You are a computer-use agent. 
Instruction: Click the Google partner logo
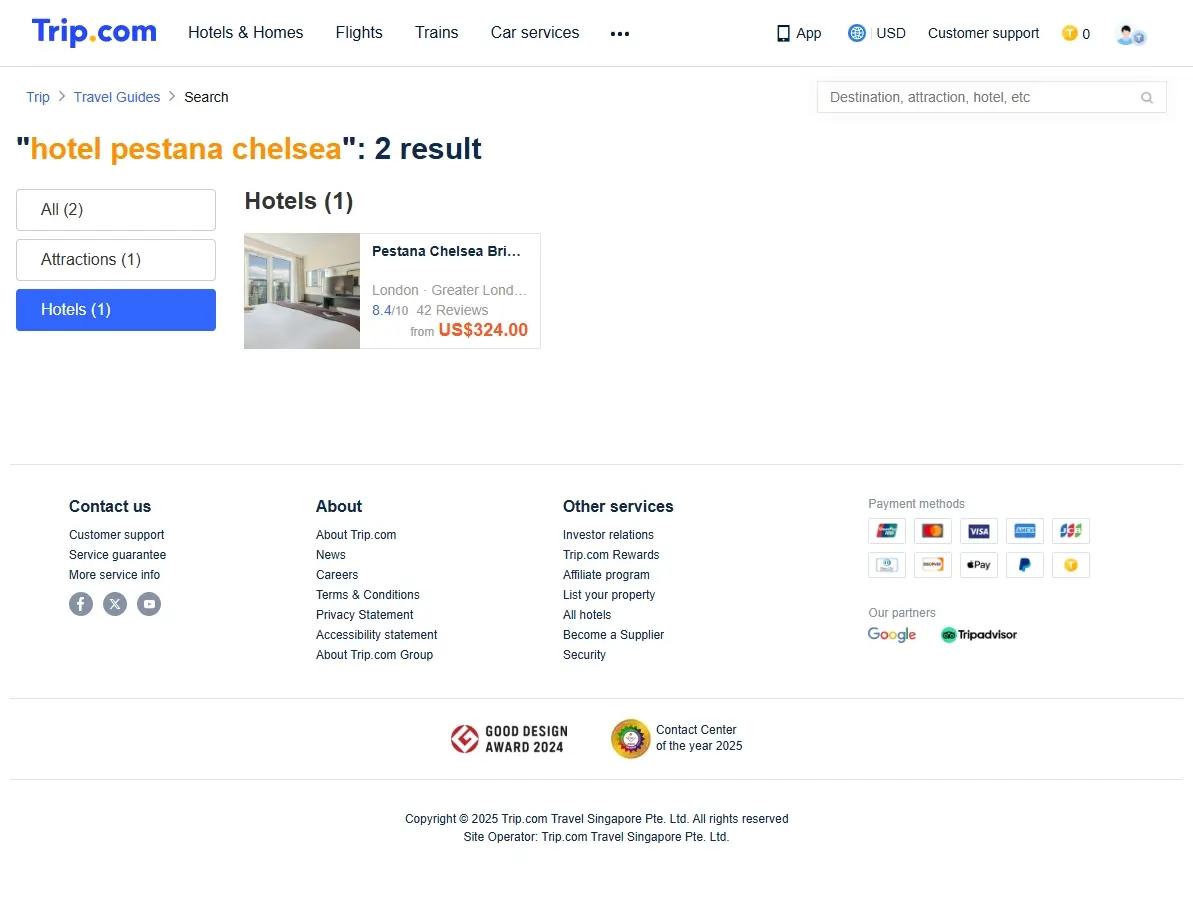pyautogui.click(x=892, y=634)
